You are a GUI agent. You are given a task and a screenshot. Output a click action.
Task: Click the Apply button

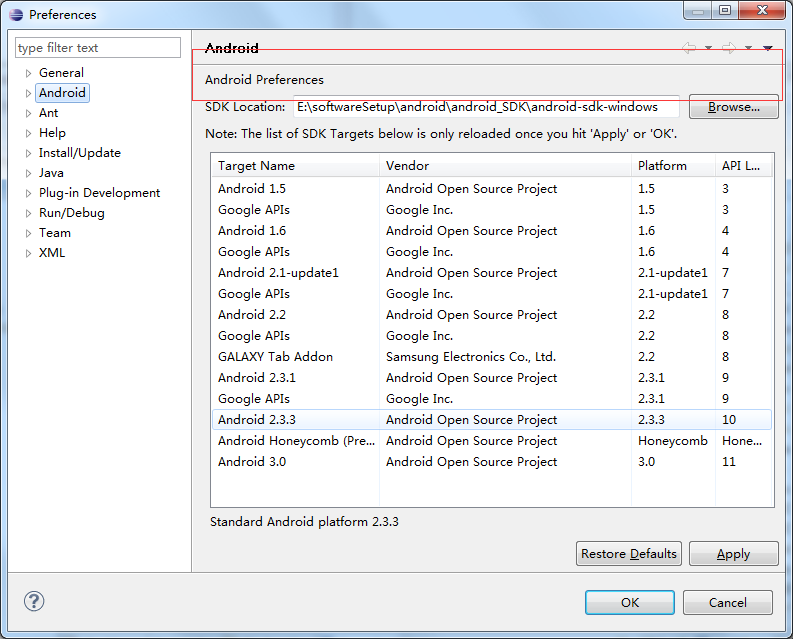pyautogui.click(x=733, y=553)
